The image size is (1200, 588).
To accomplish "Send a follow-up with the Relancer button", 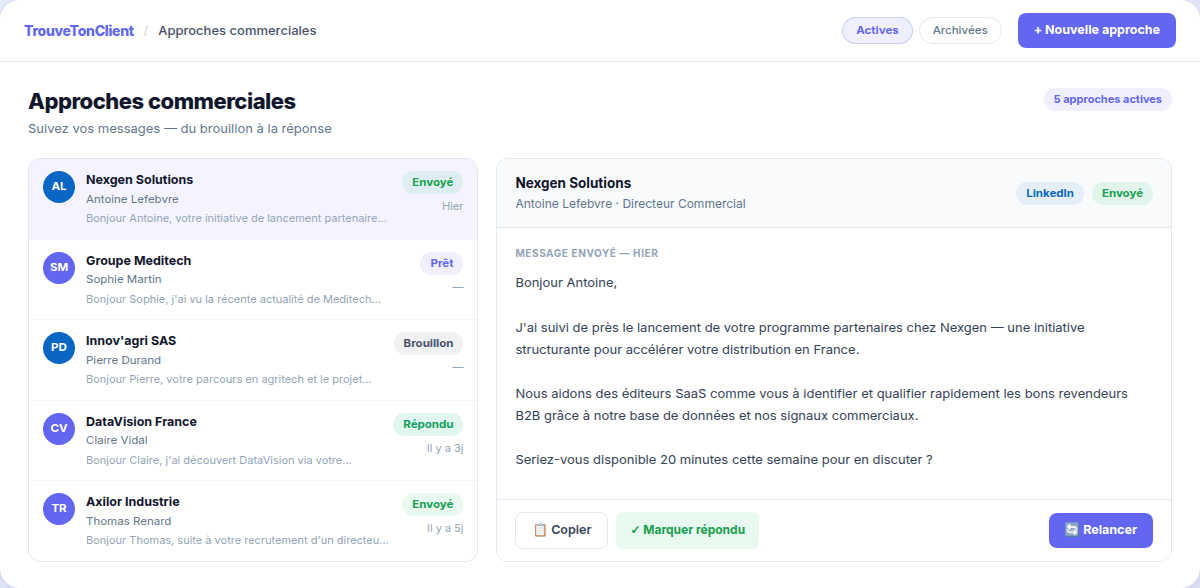I will [x=1100, y=530].
